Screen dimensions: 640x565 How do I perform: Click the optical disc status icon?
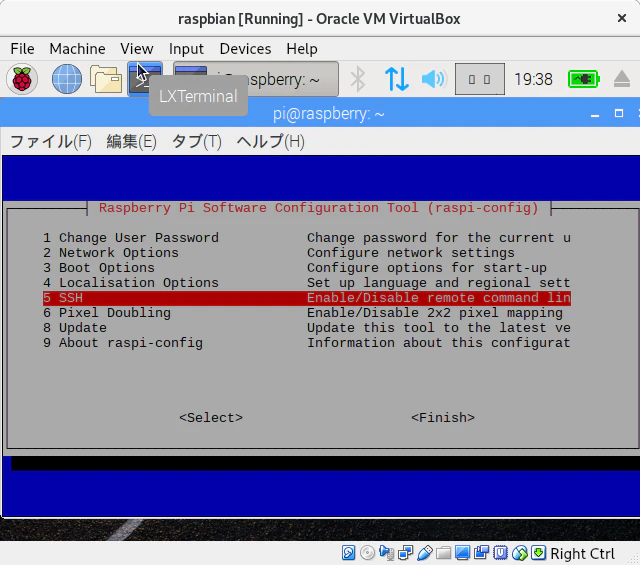(367, 553)
